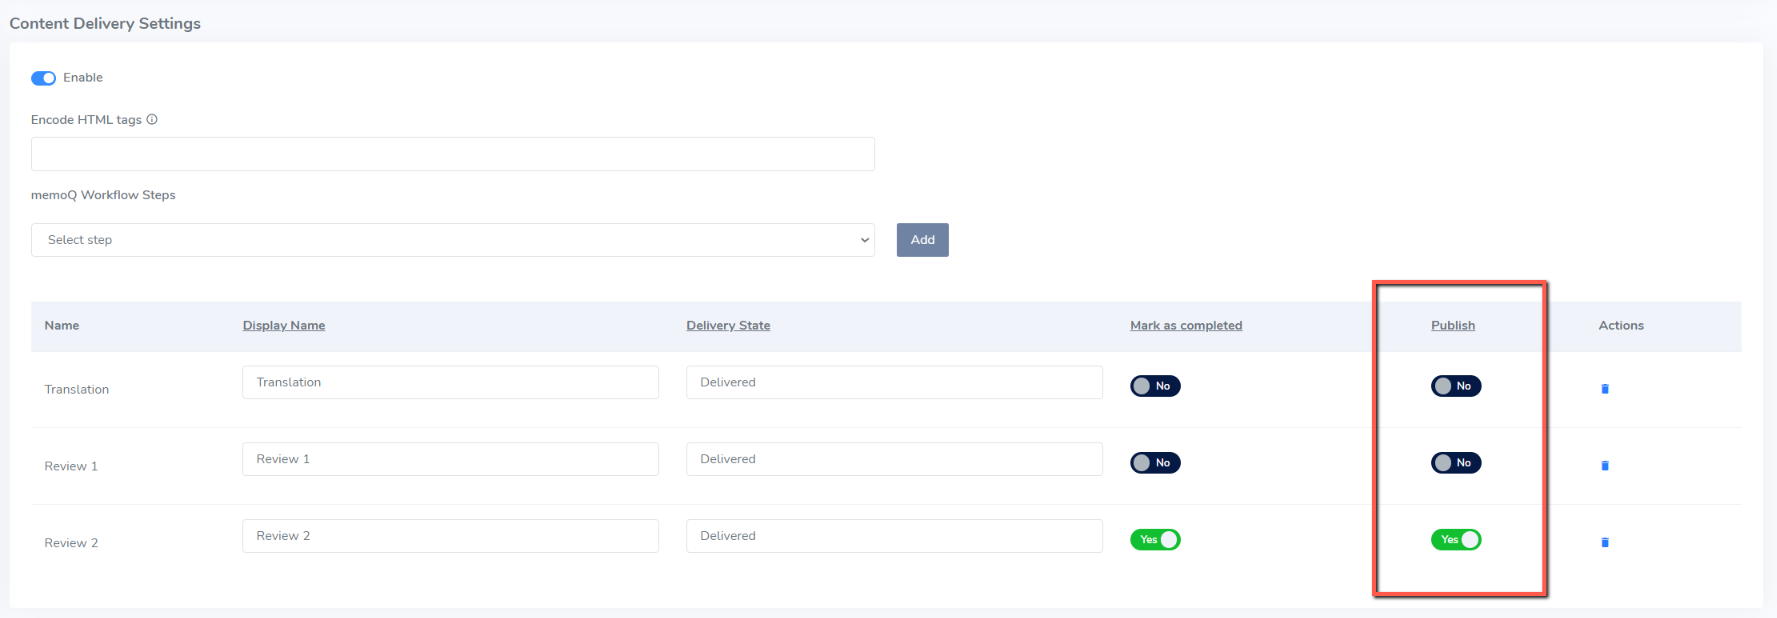Screen dimensions: 1777x618
Task: Open the Select step dropdown
Action: click(453, 240)
